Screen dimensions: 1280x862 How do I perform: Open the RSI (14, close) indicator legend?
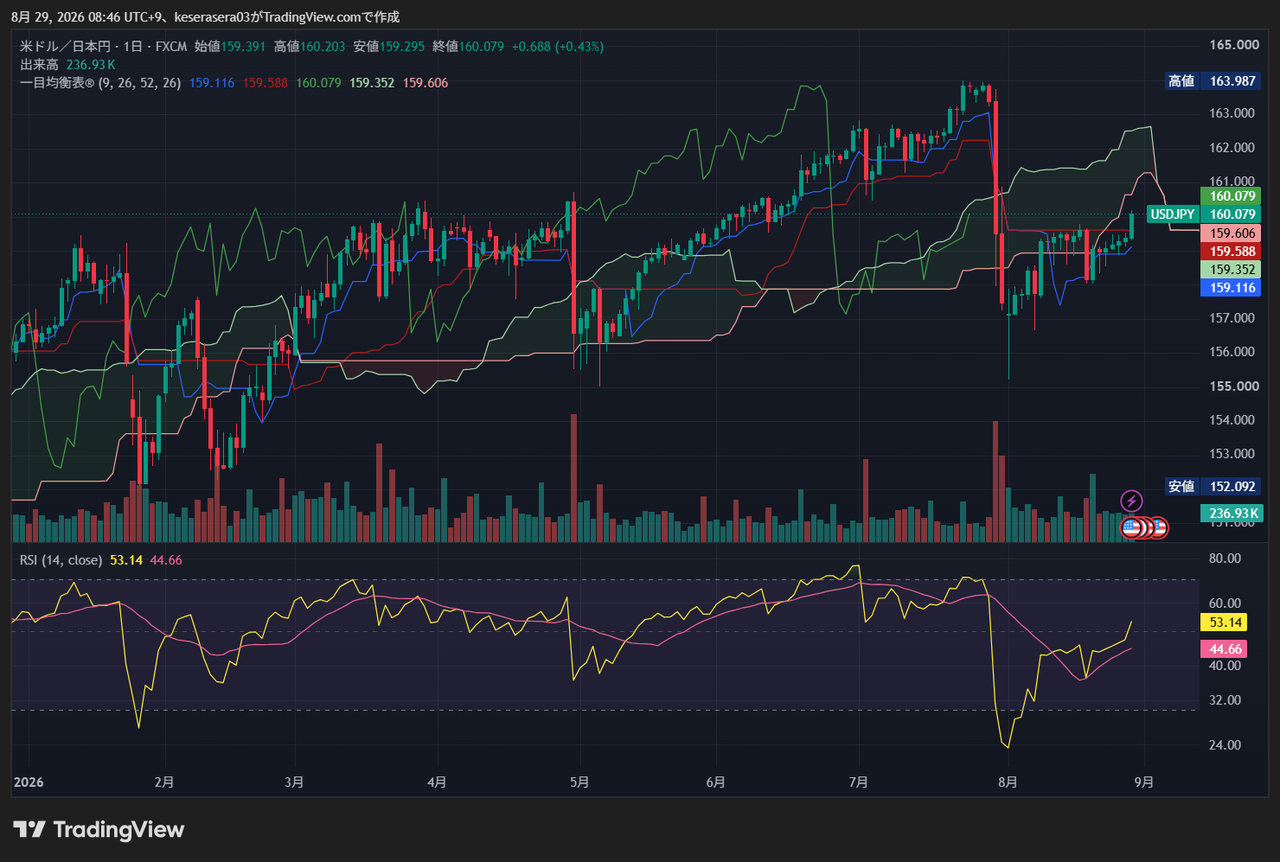click(x=61, y=560)
